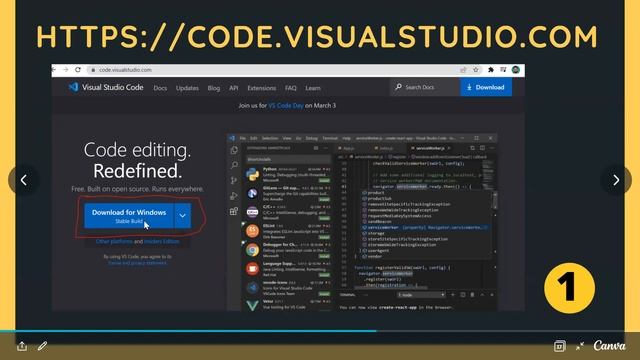Click the Search Docs field
This screenshot has width=640, height=360.
(x=425, y=87)
